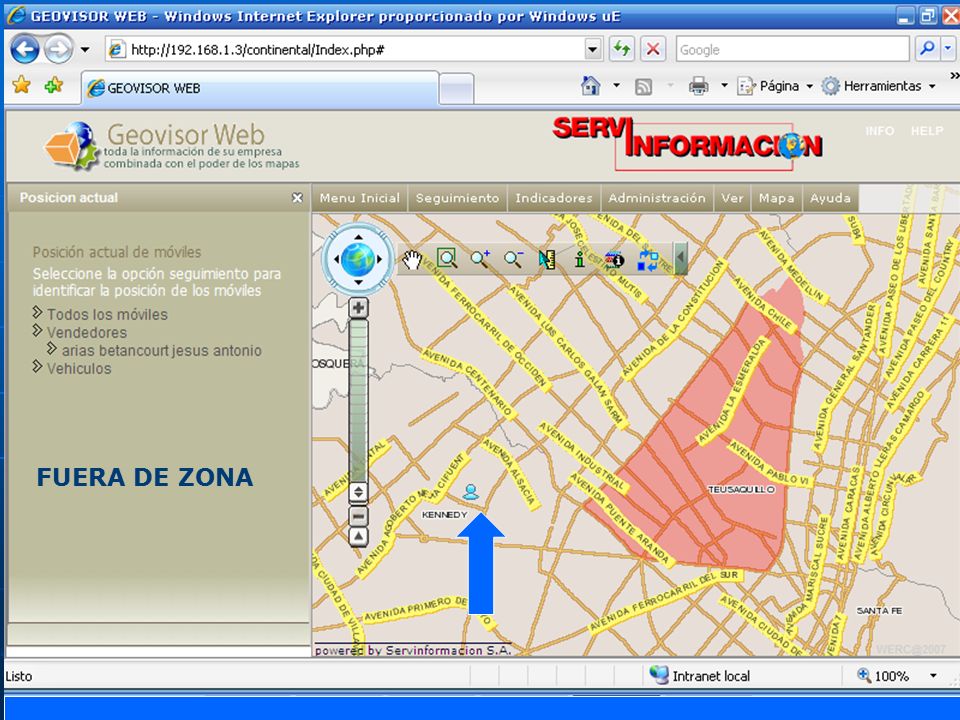Select the zoom out magnifier tool

(513, 259)
